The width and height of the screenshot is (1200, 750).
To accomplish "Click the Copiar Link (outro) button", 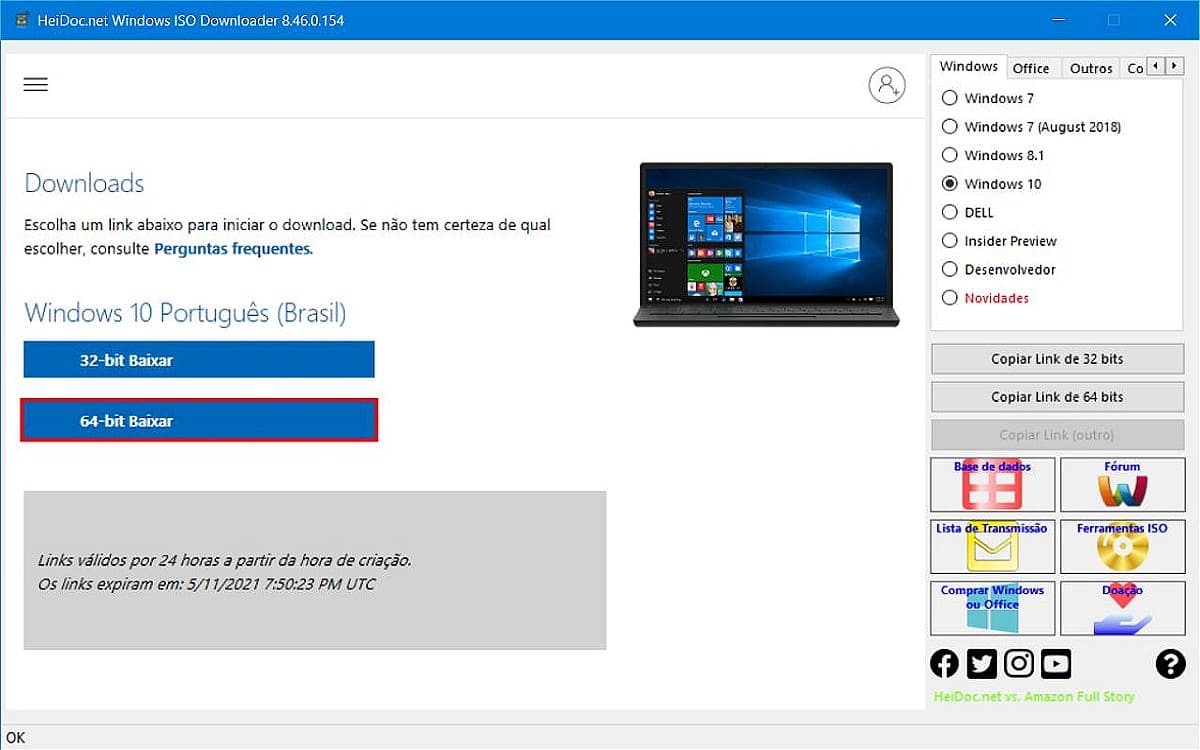I will [x=1057, y=435].
